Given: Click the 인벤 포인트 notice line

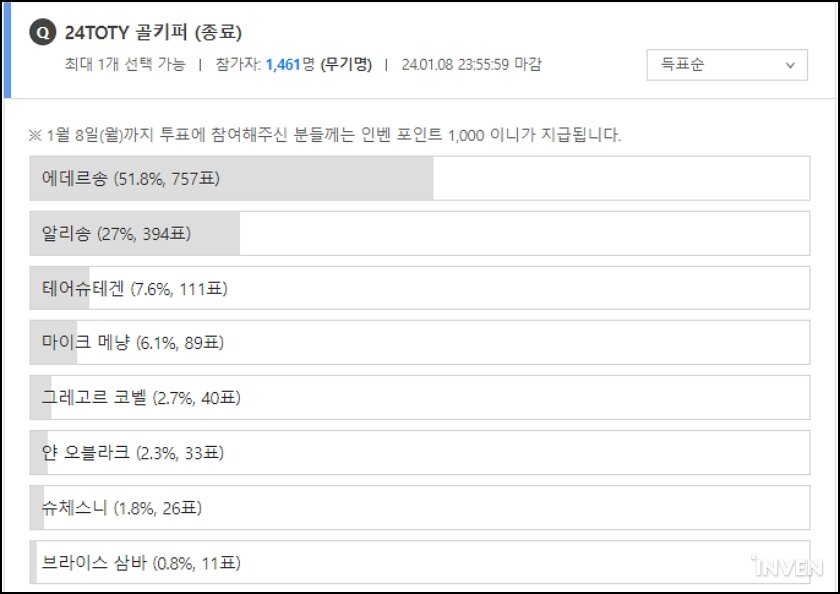Looking at the screenshot, I should coord(325,135).
